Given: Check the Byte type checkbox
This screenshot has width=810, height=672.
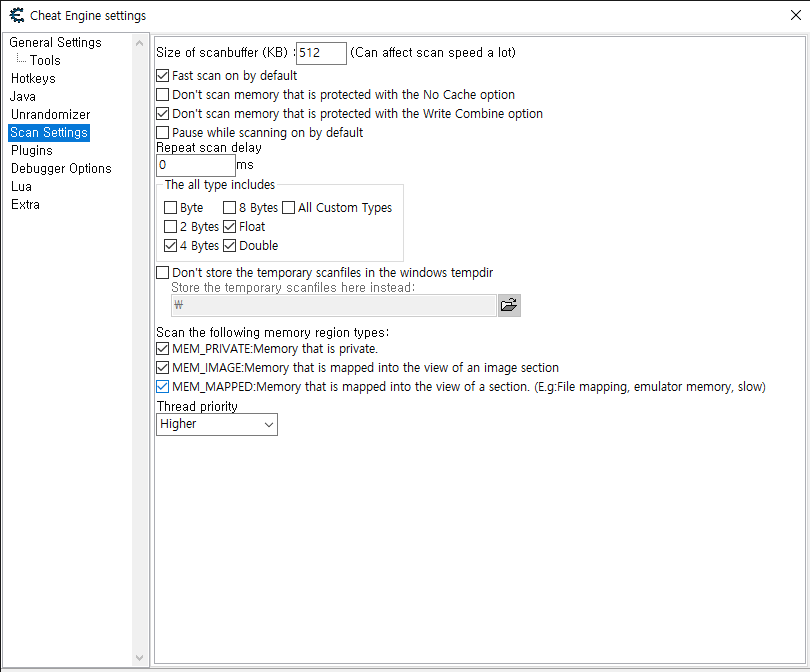Looking at the screenshot, I should [x=170, y=208].
